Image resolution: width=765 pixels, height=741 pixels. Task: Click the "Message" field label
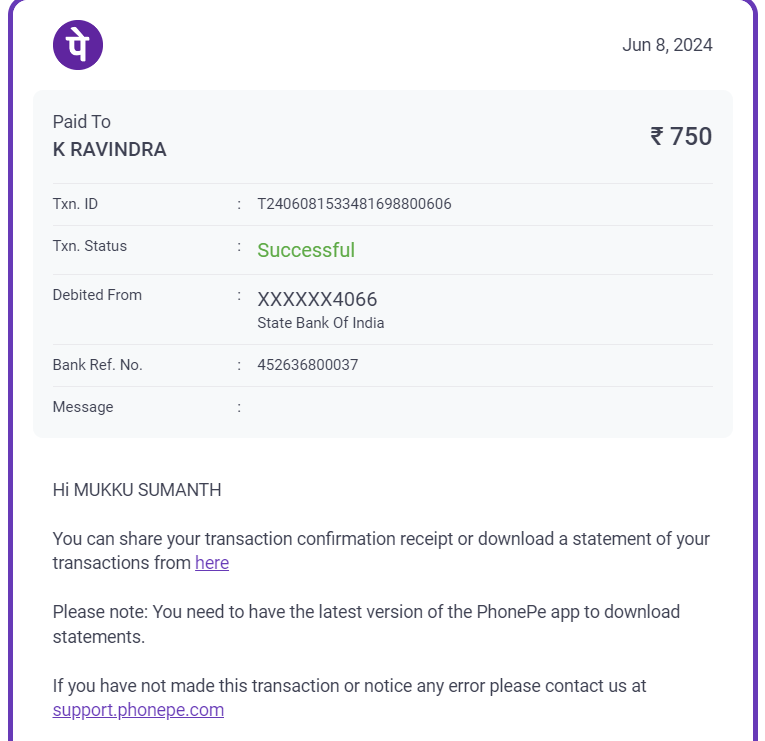[x=83, y=407]
